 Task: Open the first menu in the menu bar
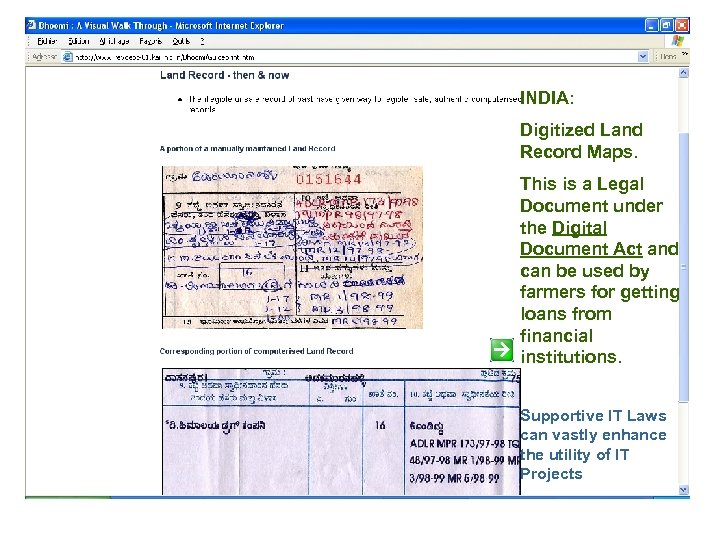[x=46, y=41]
